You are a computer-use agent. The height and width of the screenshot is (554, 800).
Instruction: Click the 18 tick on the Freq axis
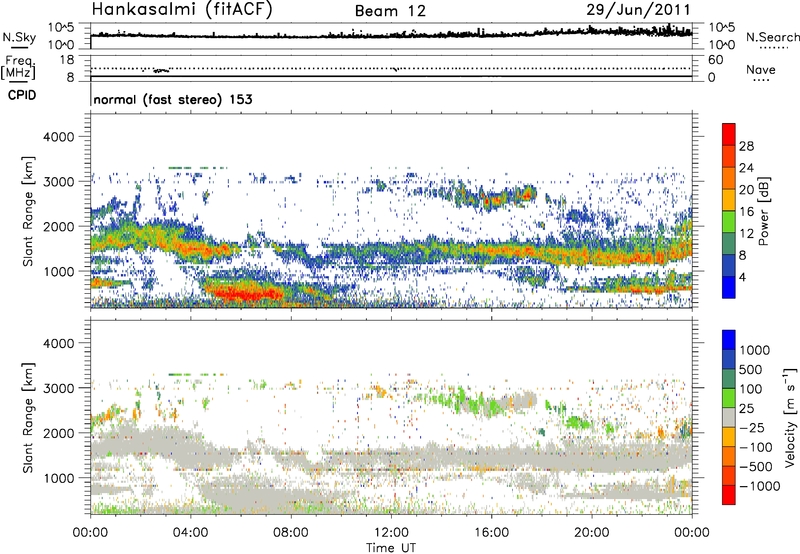point(67,60)
